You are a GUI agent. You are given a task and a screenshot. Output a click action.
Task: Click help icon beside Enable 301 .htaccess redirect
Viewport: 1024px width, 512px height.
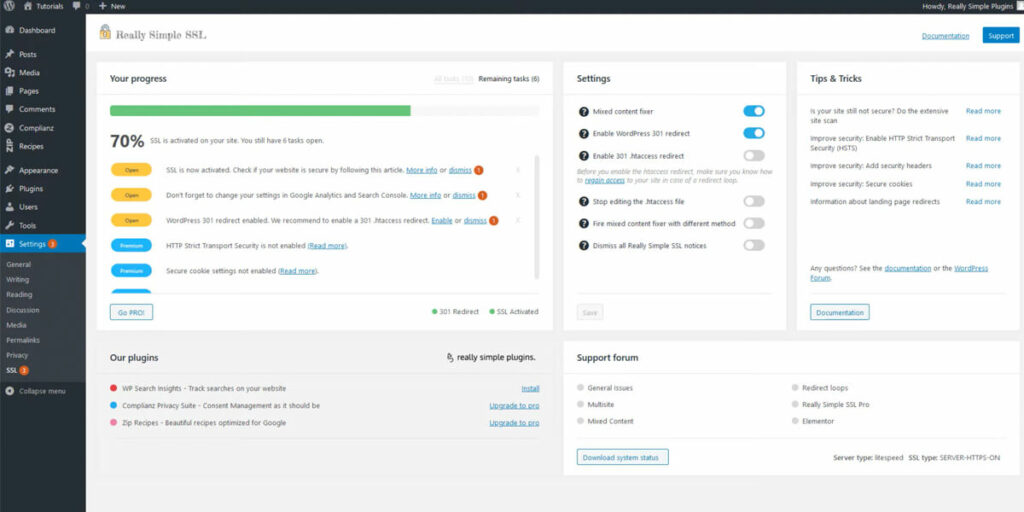pyautogui.click(x=584, y=156)
